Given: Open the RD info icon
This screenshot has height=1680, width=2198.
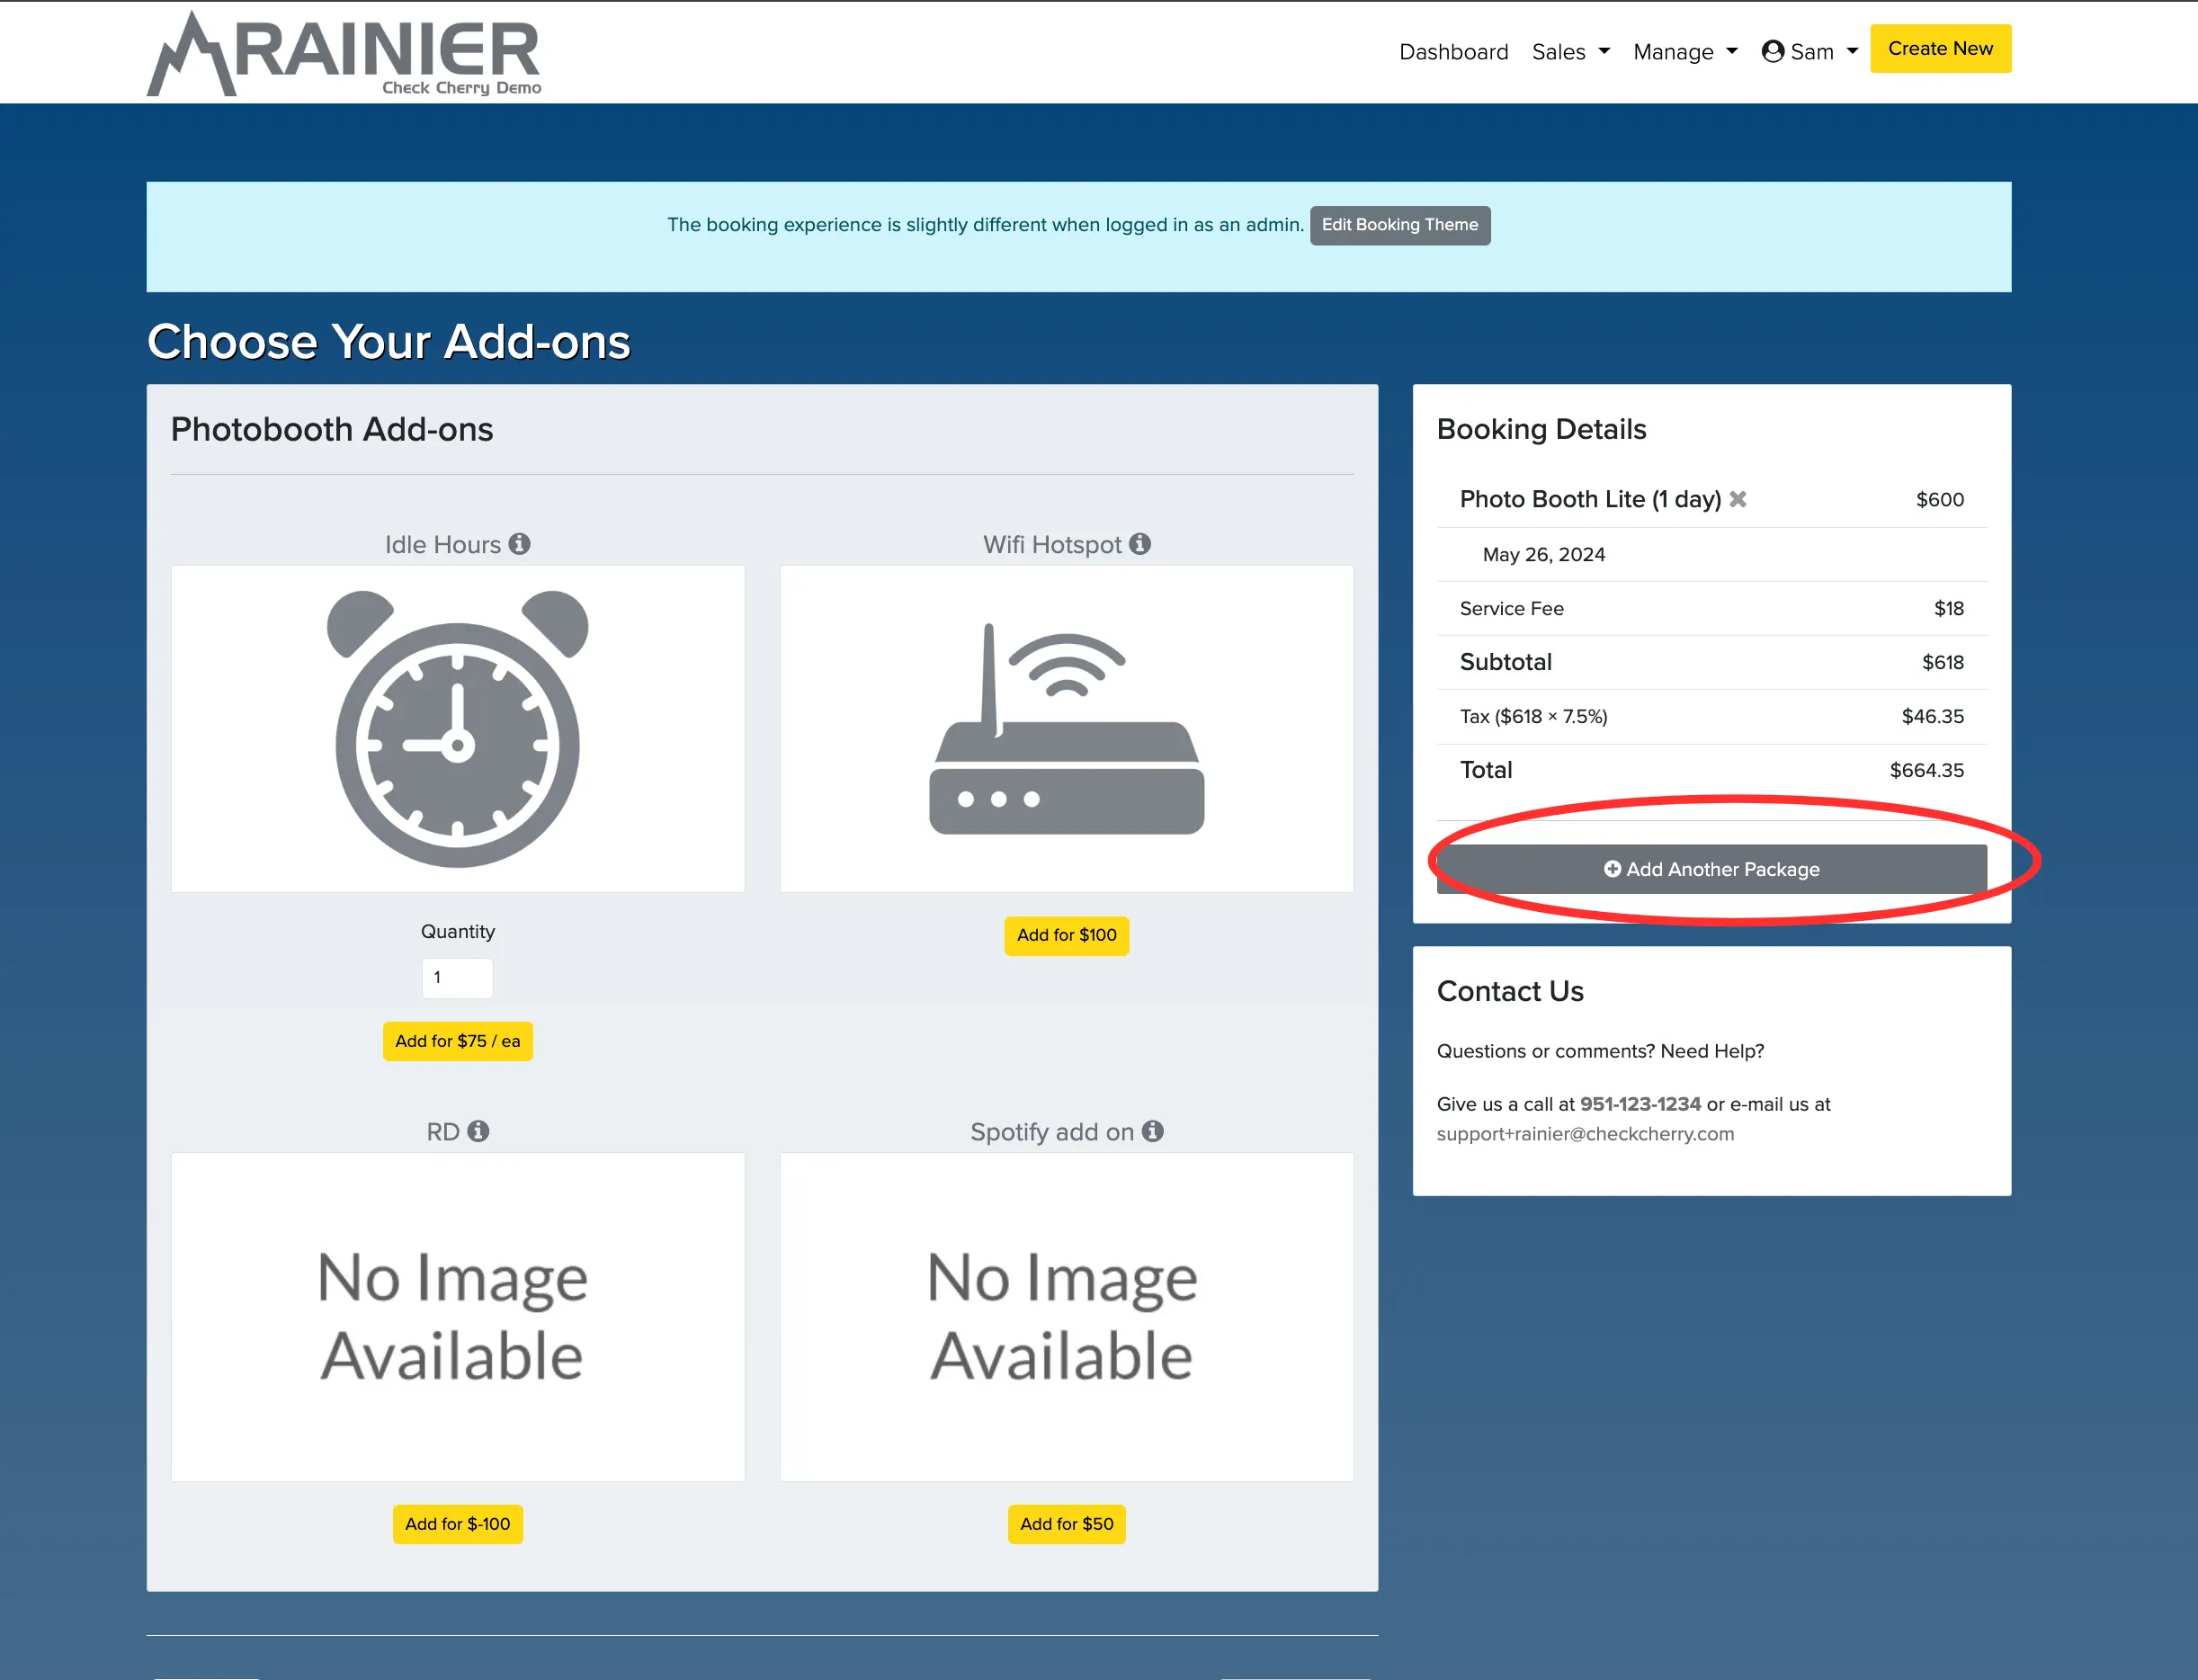Looking at the screenshot, I should [478, 1131].
